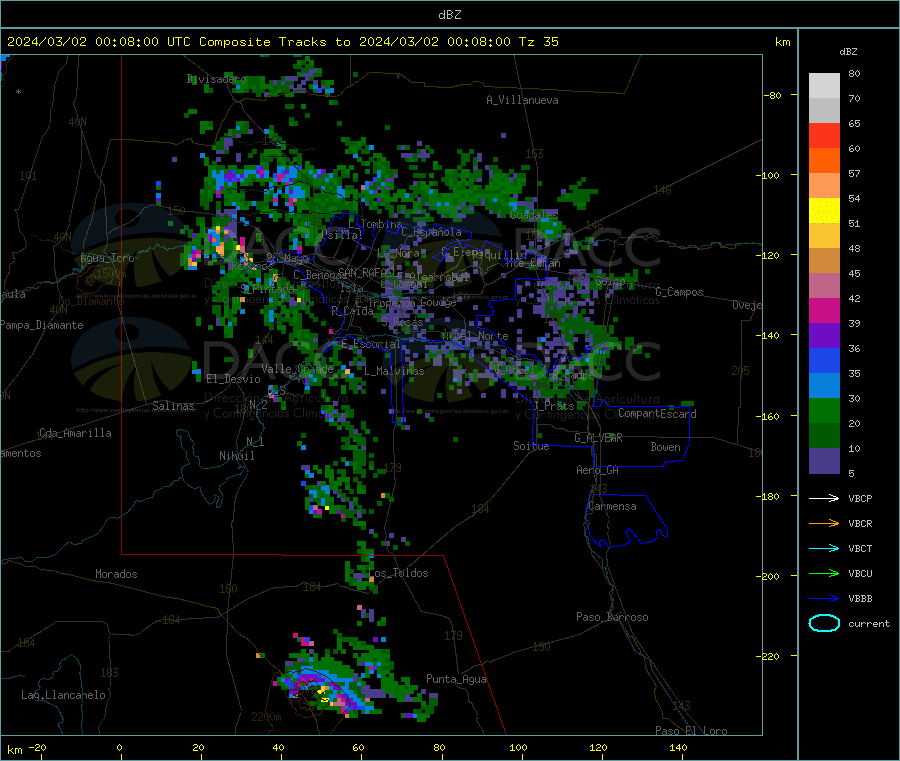Select the red 60-65 dBZ color swatch
This screenshot has width=900, height=761.
[824, 135]
